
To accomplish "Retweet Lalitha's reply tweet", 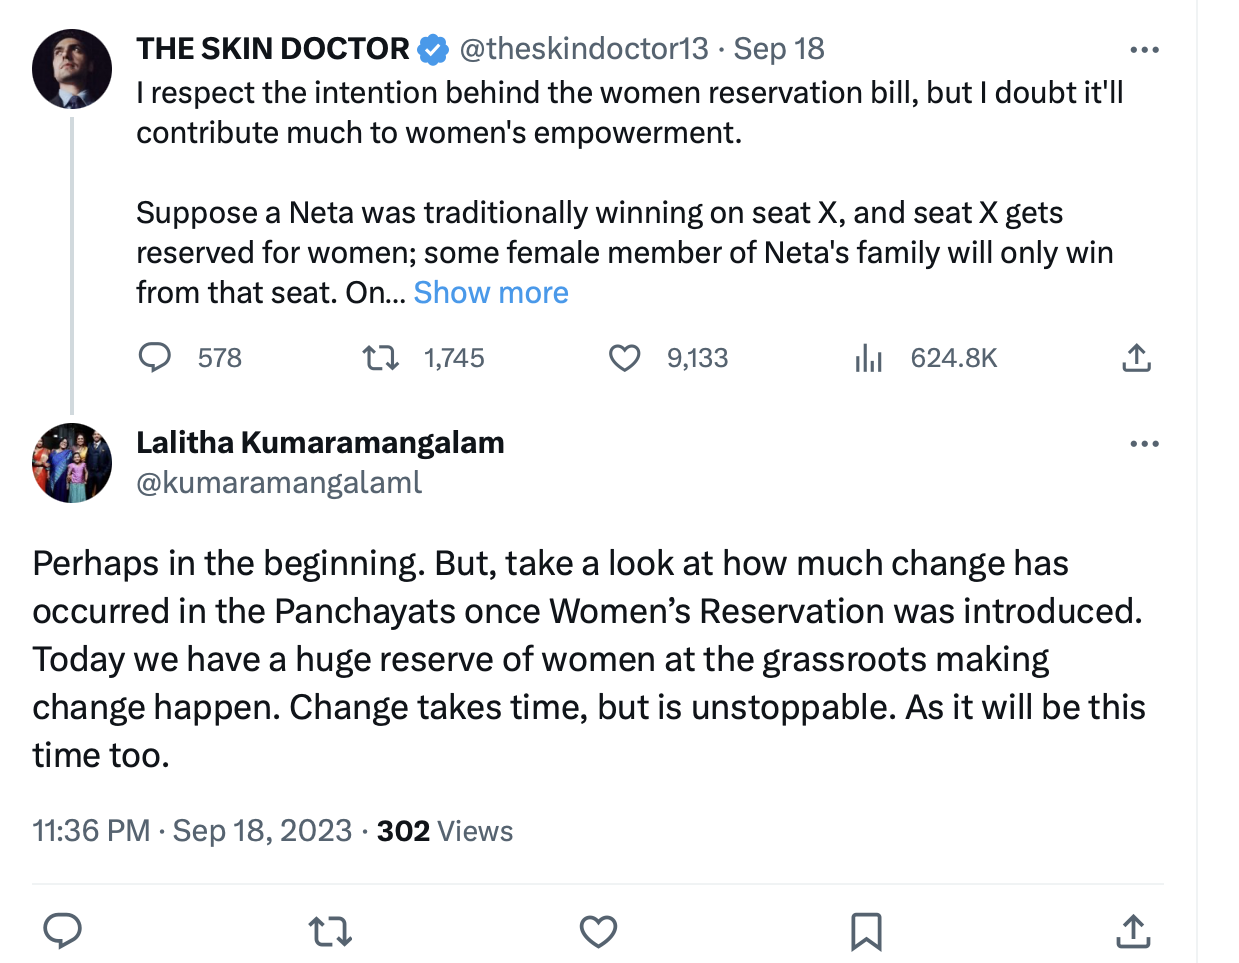I will point(330,931).
